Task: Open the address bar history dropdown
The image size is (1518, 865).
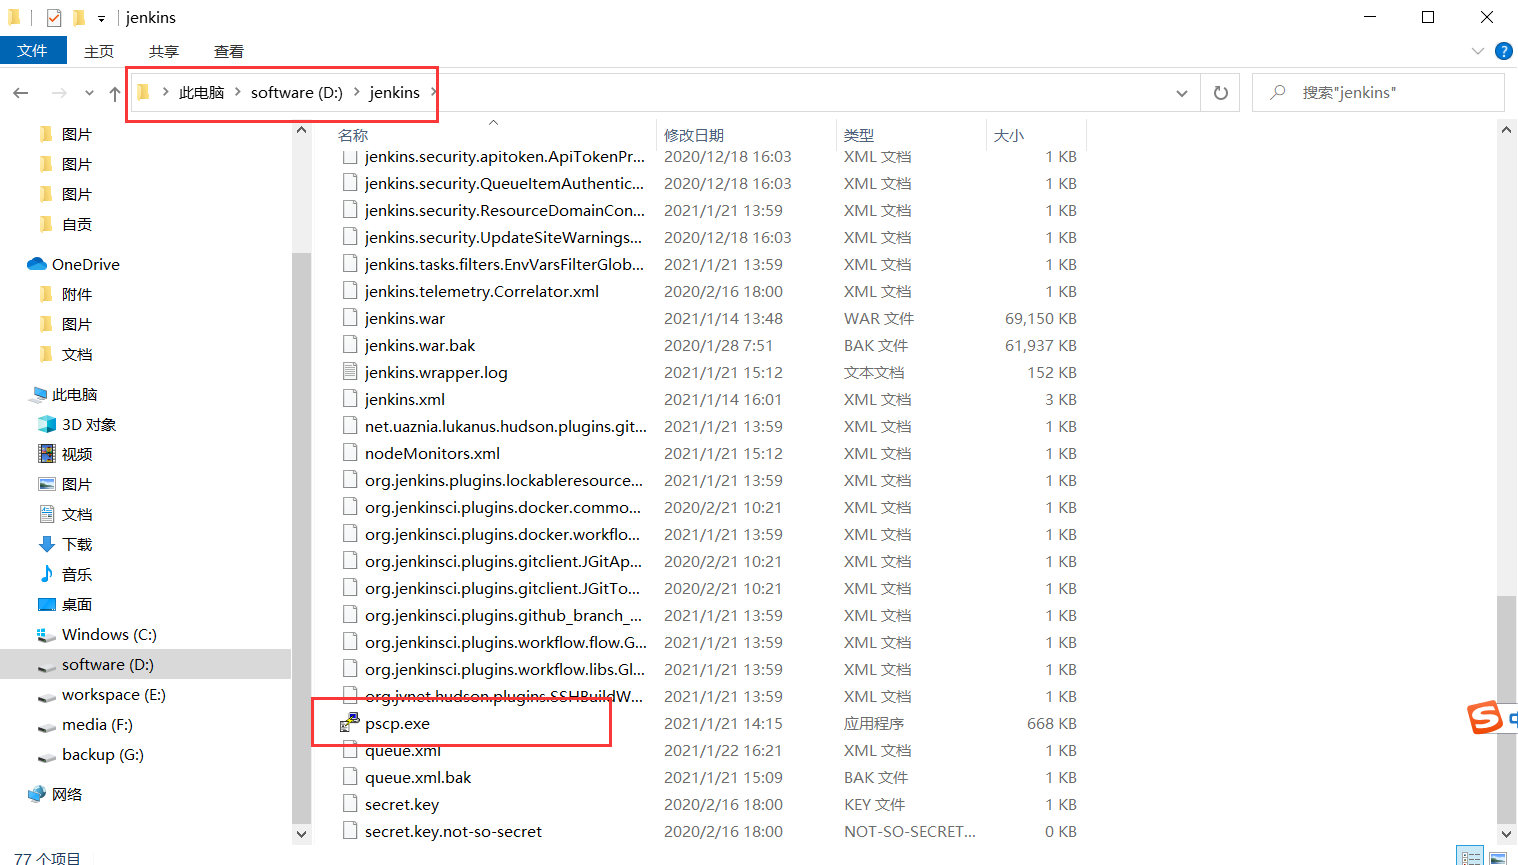Action: [1182, 93]
